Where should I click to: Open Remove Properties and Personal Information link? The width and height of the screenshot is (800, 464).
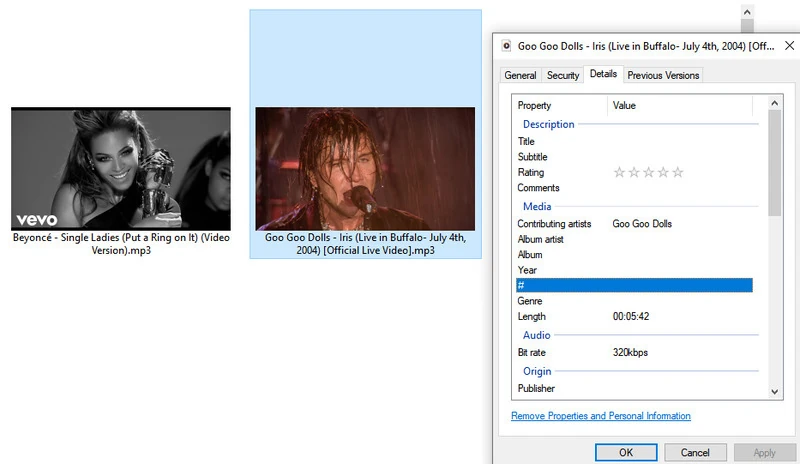coord(601,416)
